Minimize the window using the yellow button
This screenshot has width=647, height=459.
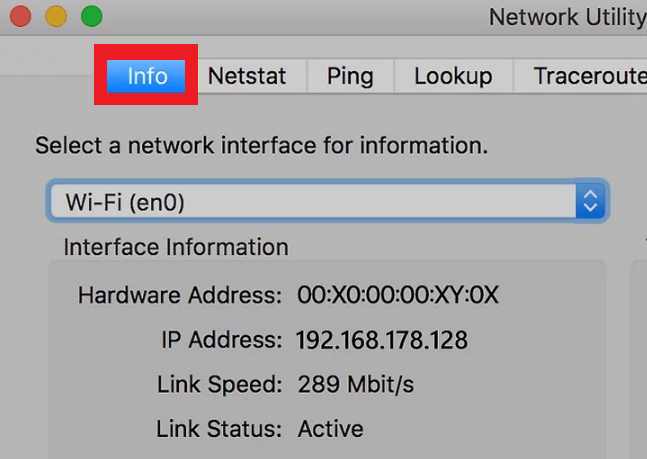click(56, 17)
